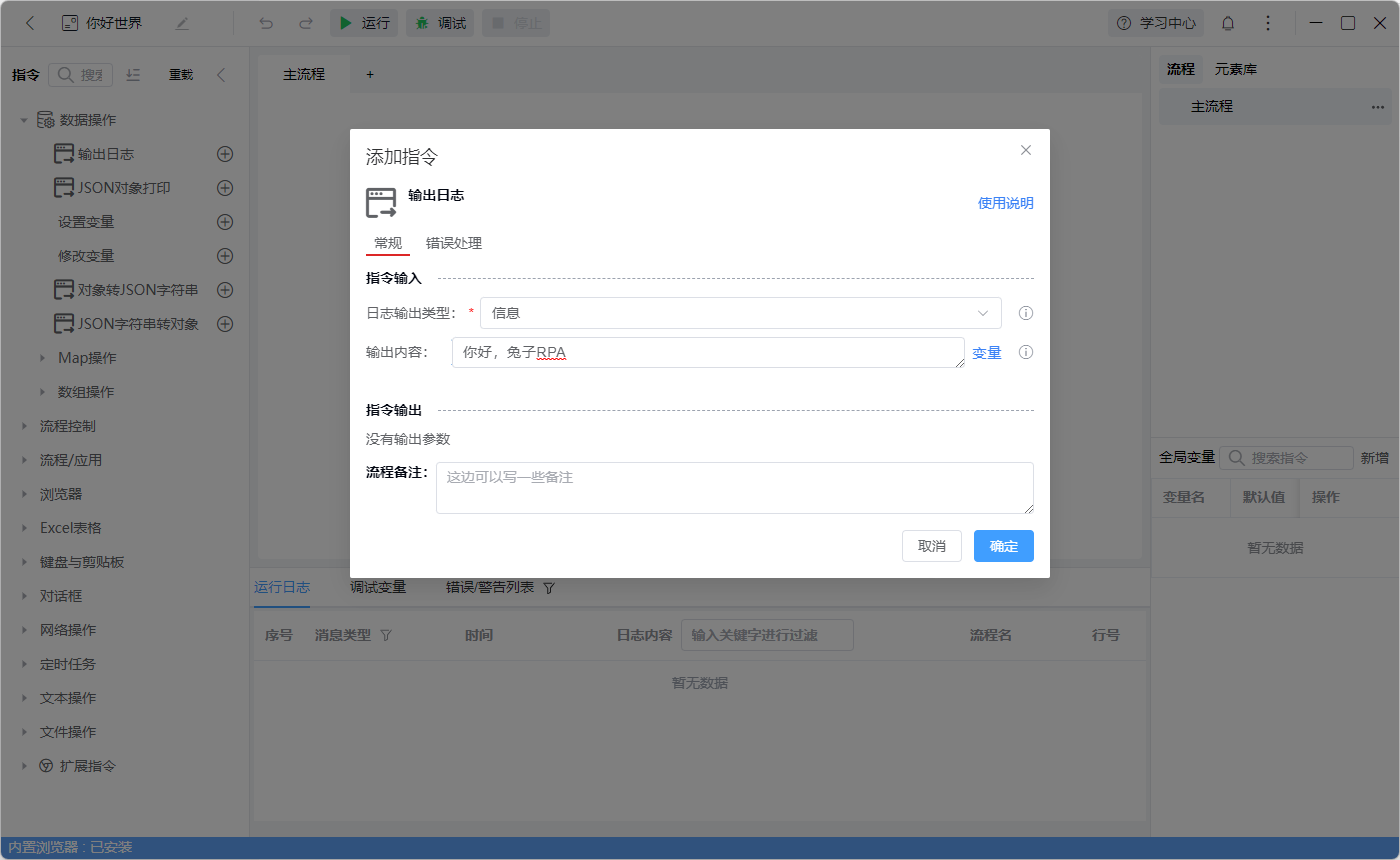
Task: Click the list sort icon beside search
Action: 134,75
